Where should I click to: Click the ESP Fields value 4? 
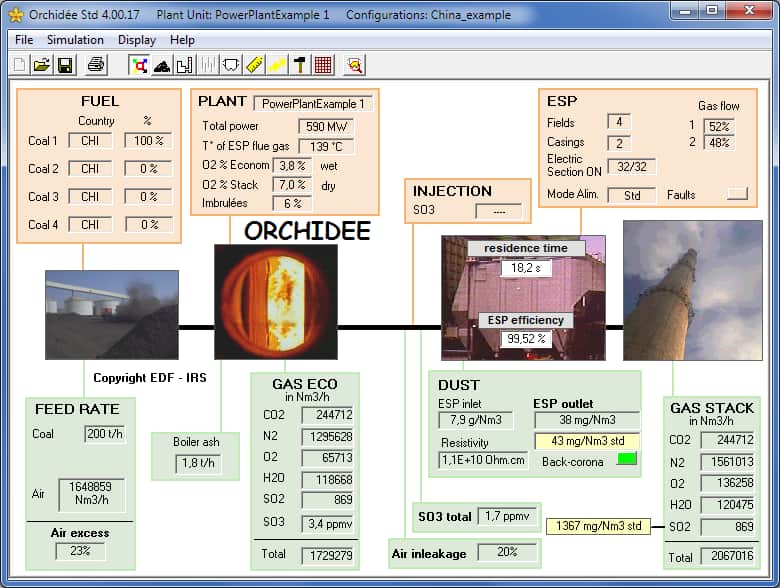pos(619,121)
